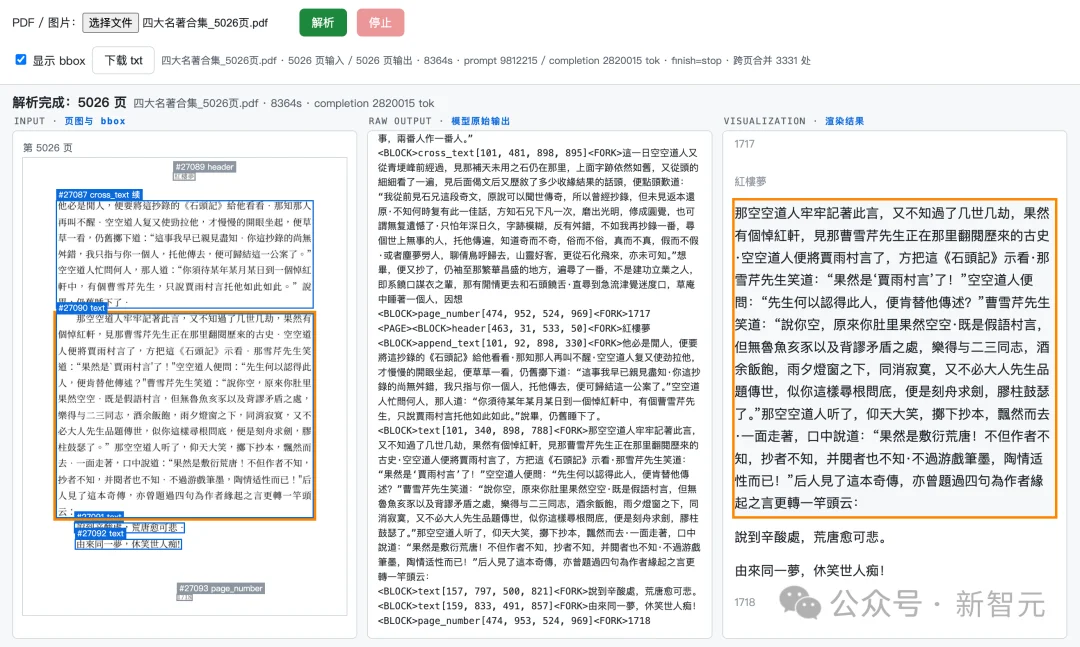Click page number 1718 in visualization panel
1080x647 pixels.
click(x=745, y=602)
